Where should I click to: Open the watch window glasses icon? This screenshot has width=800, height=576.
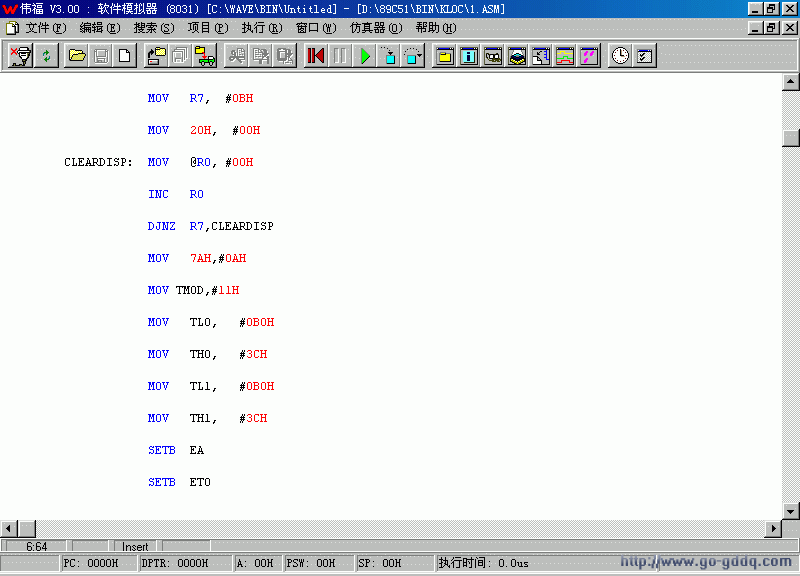click(x=493, y=56)
